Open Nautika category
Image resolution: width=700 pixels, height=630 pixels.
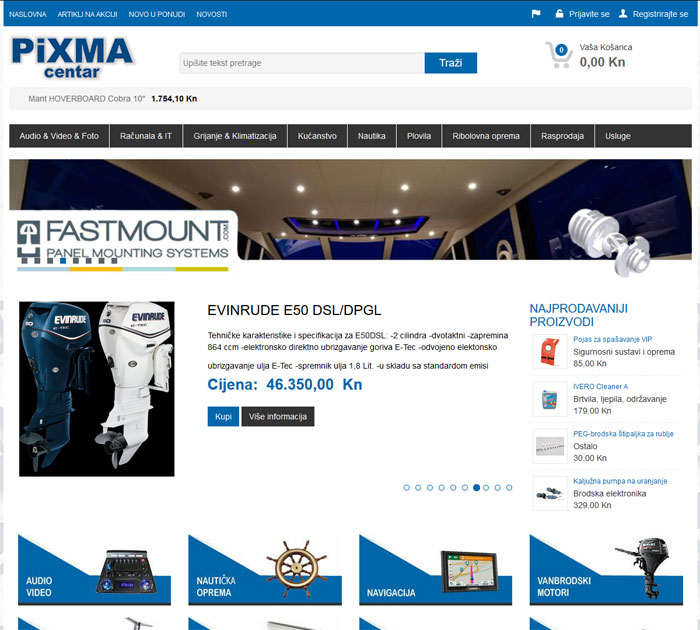coord(371,136)
